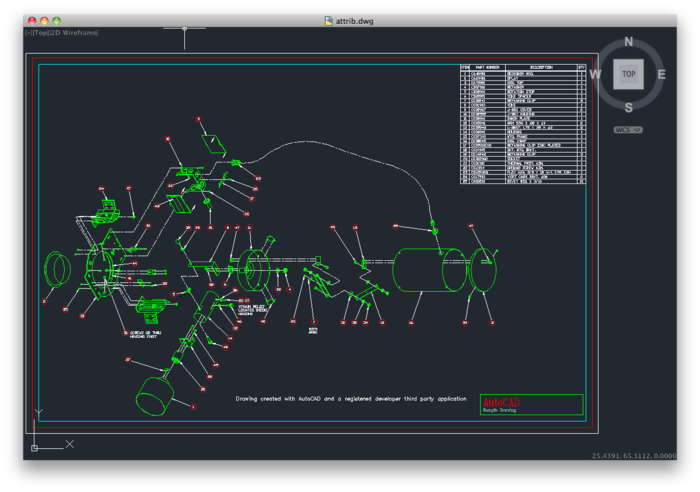Click the S compass label on ViewCube

pos(628,108)
